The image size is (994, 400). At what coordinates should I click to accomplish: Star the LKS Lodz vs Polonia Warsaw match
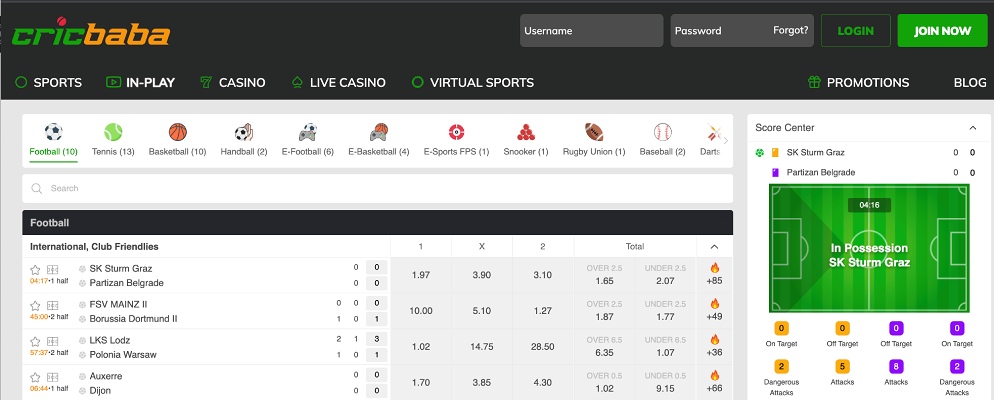(x=36, y=341)
